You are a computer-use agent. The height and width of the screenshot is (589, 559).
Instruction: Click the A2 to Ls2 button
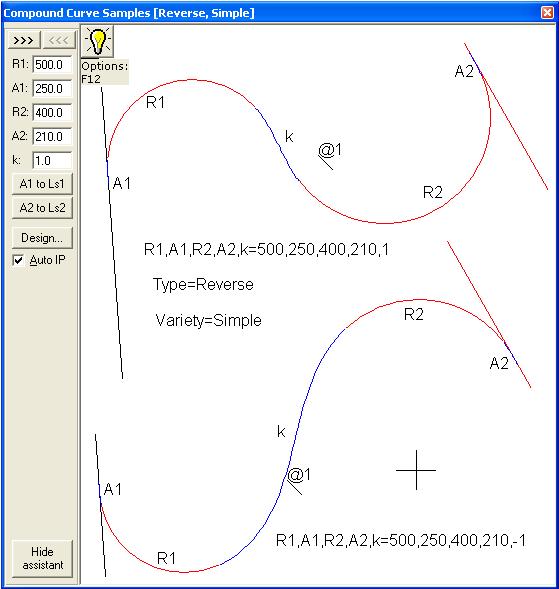click(42, 208)
